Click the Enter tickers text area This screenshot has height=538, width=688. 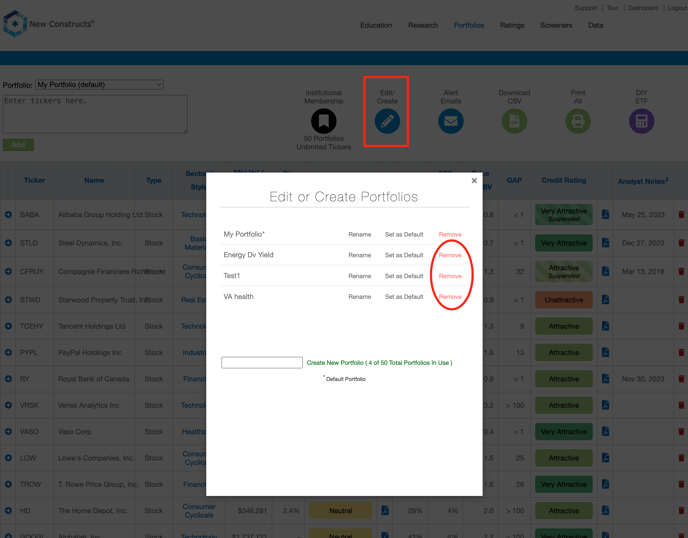click(x=95, y=114)
